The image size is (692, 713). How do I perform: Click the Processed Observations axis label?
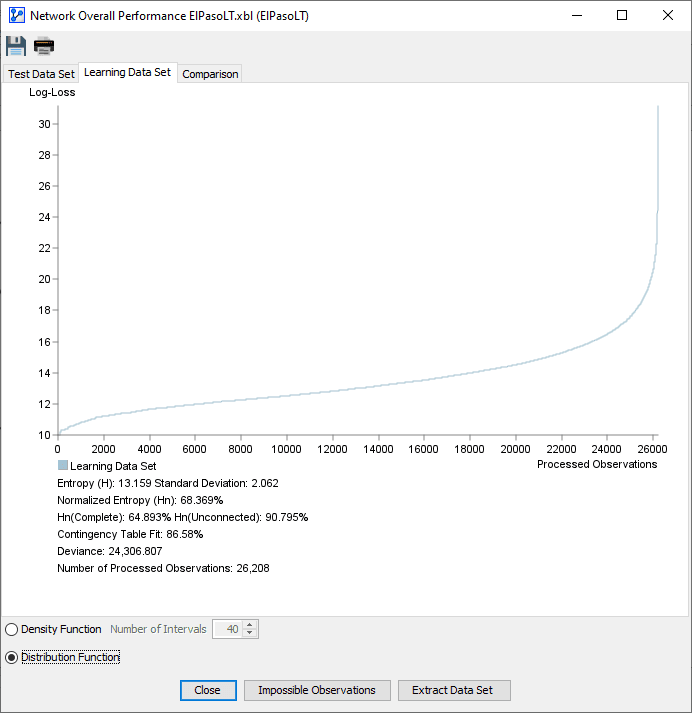[x=597, y=464]
